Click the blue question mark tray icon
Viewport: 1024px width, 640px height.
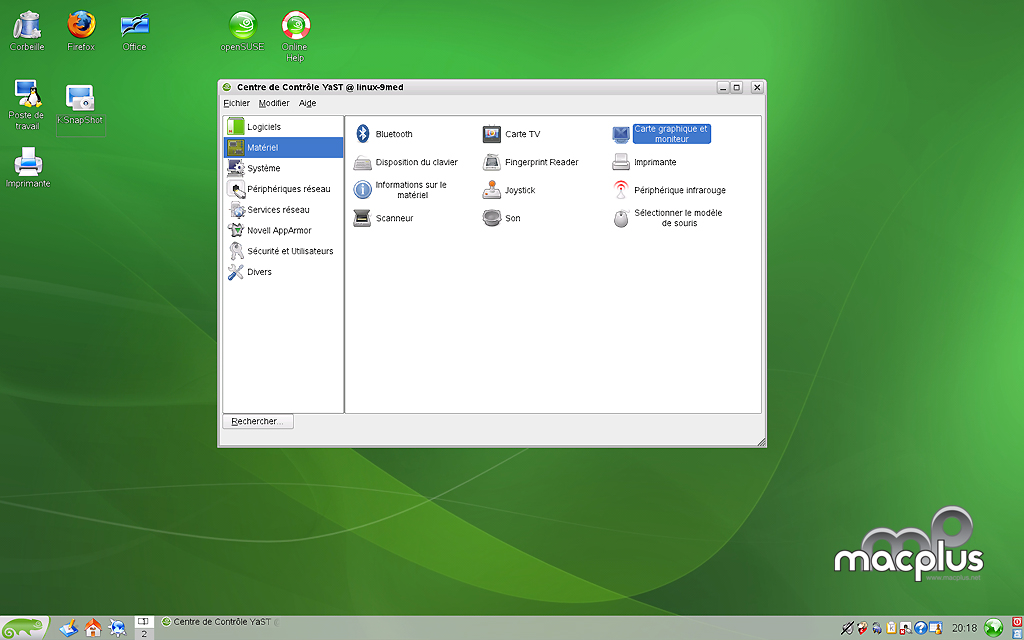point(921,628)
